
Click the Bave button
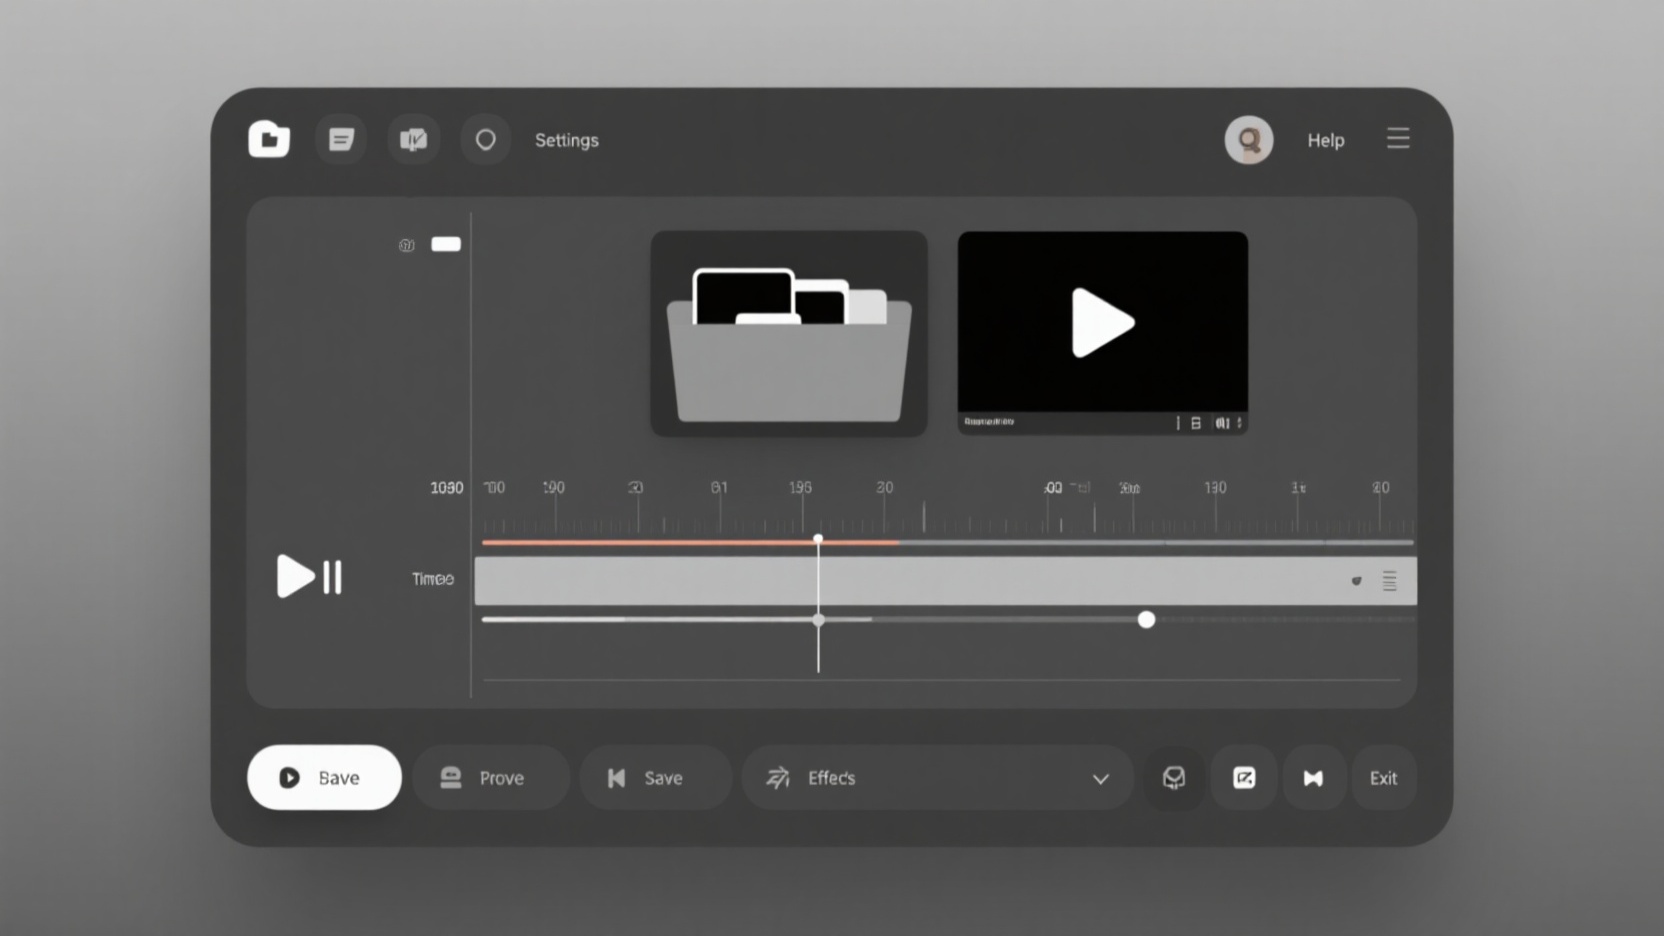[324, 778]
